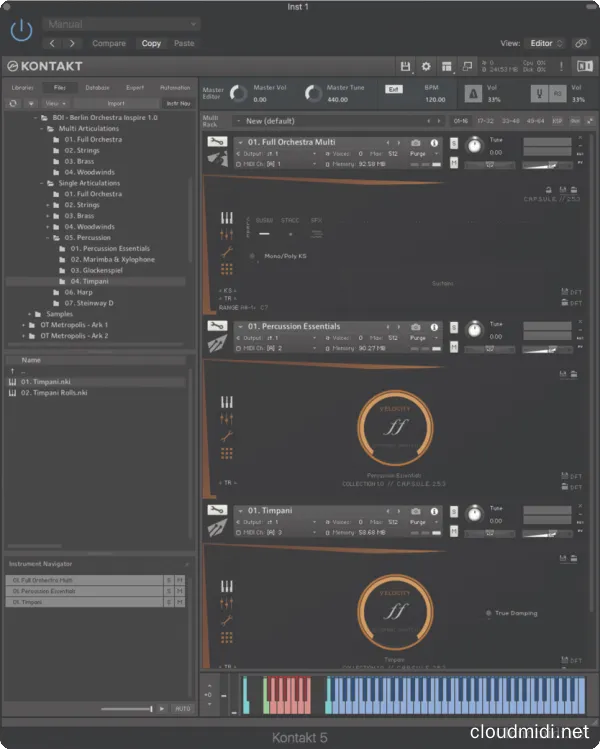Click the link chain icon
The image size is (600, 749).
[x=581, y=43]
